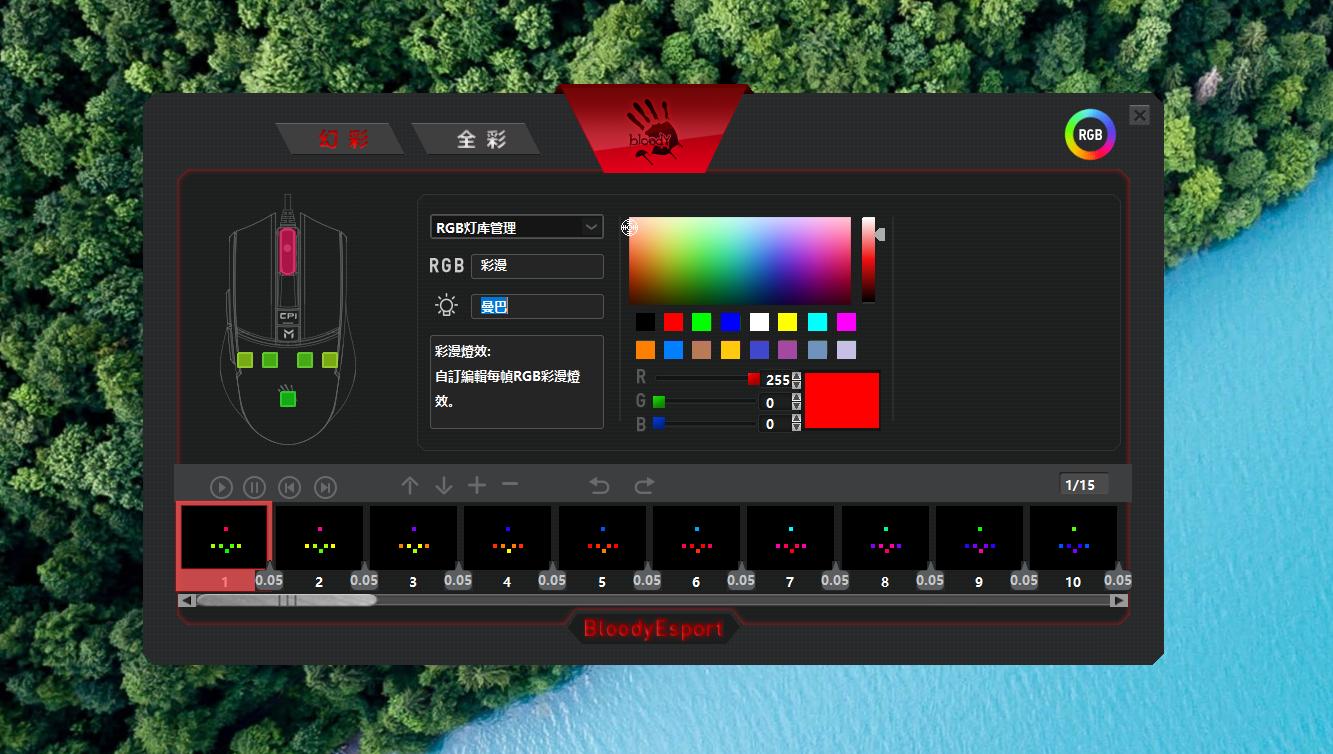Jump to the last animation frame
This screenshot has width=1333, height=754.
pos(325,487)
